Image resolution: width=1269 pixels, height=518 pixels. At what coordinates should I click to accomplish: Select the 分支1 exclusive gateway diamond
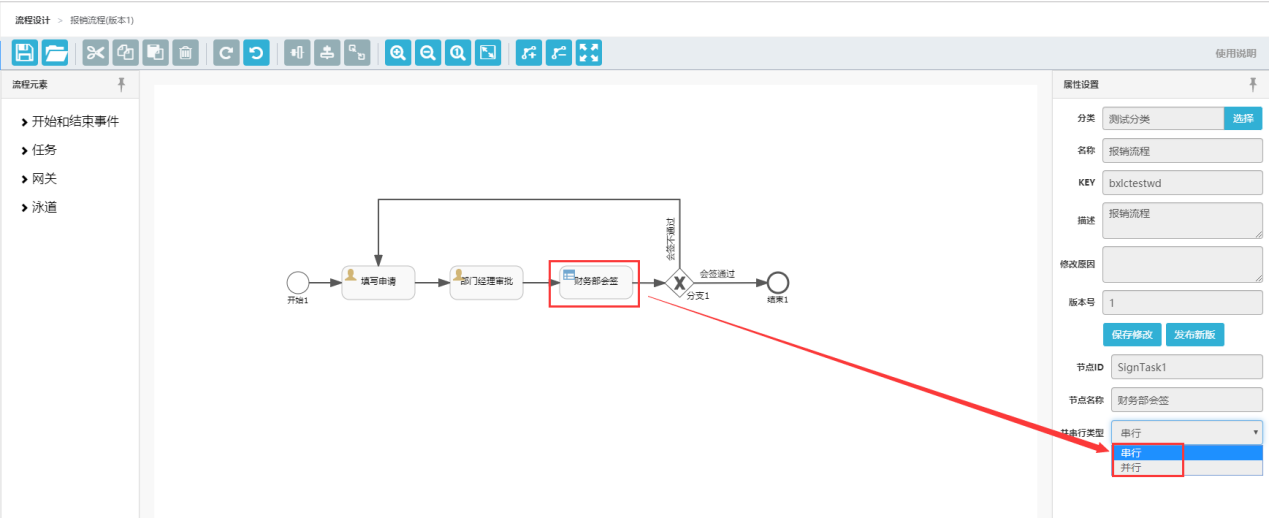pos(680,283)
